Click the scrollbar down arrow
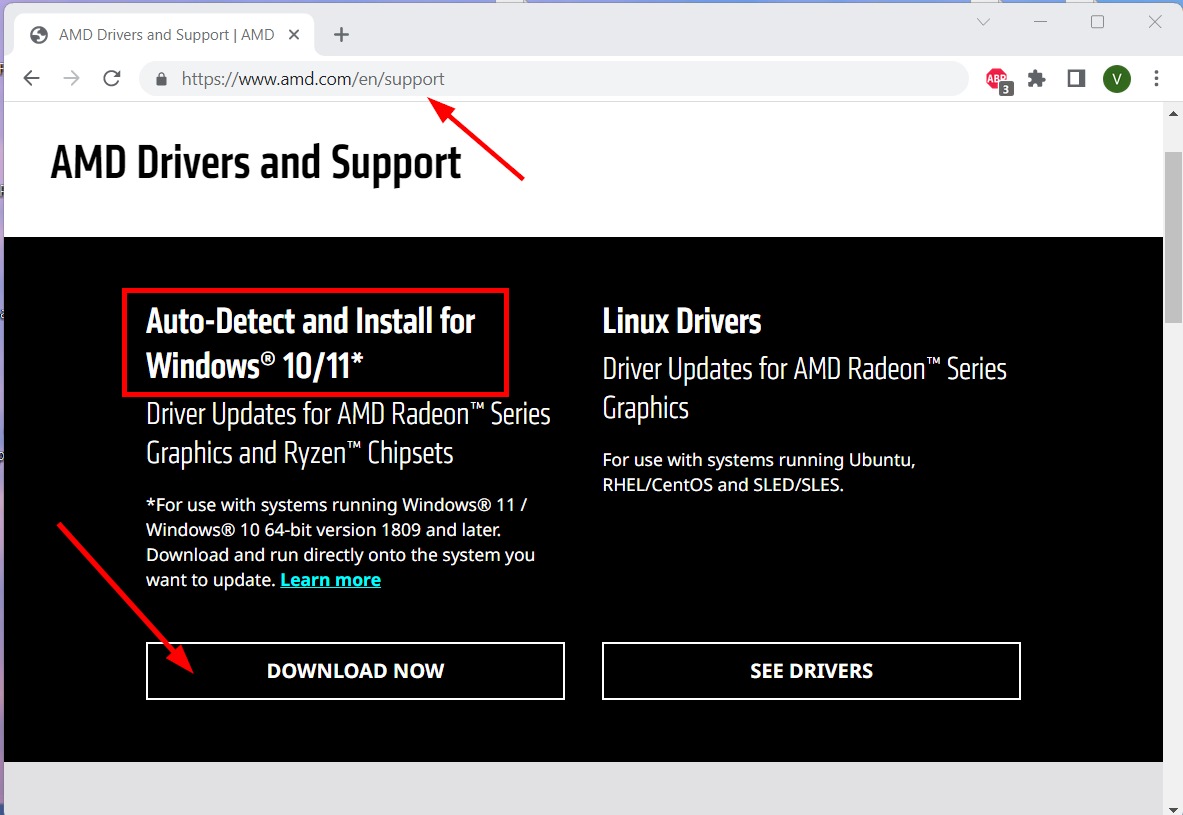 click(1173, 809)
